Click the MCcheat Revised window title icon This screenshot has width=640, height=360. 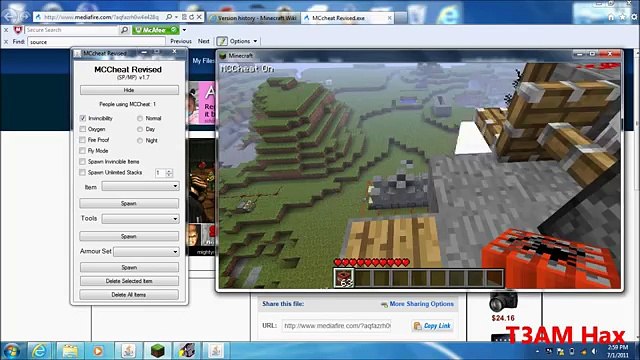[78, 53]
